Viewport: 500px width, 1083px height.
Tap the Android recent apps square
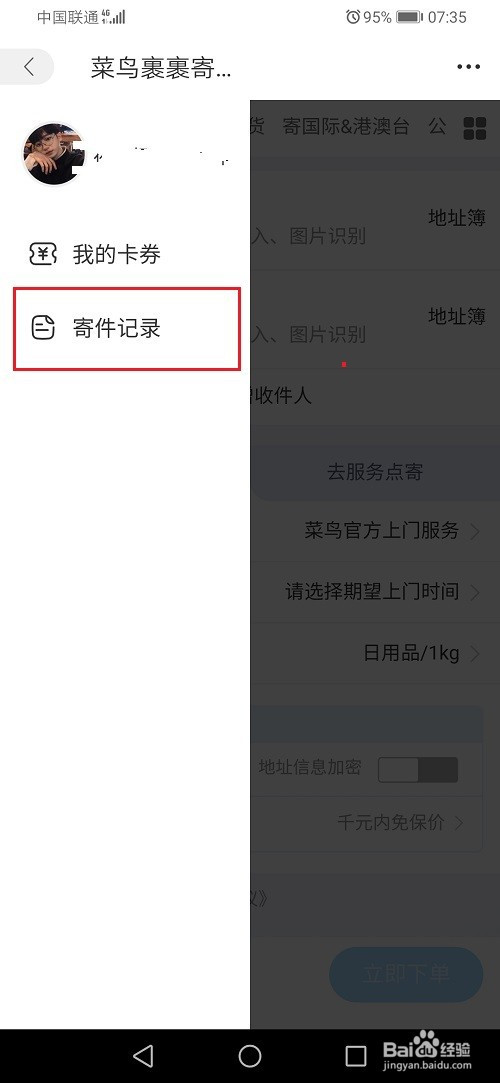[x=356, y=1055]
